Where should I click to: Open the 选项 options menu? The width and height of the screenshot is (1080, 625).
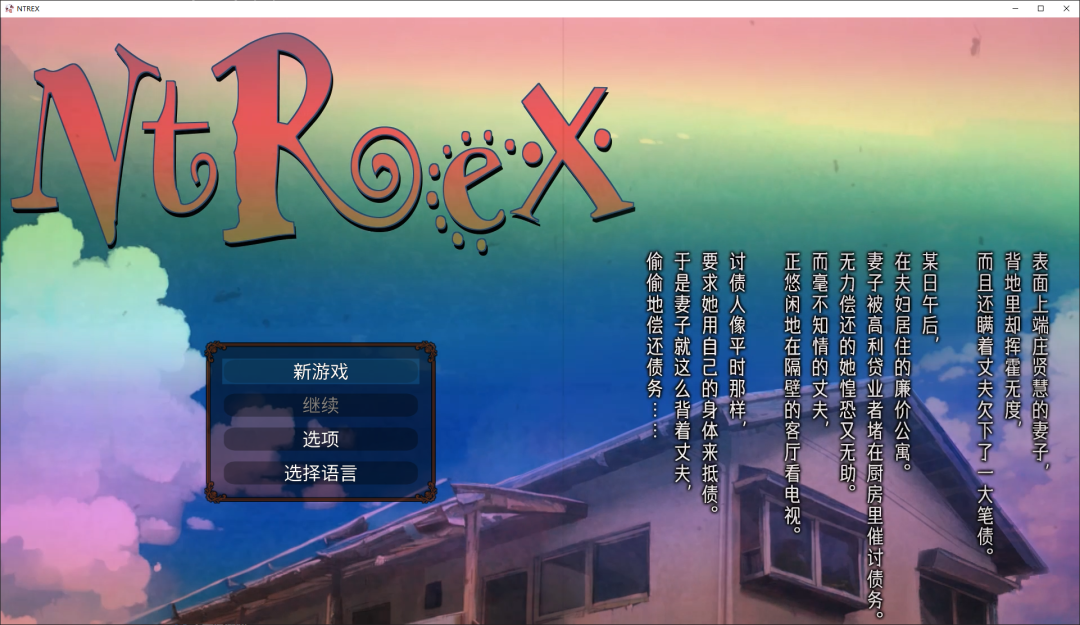click(x=320, y=439)
